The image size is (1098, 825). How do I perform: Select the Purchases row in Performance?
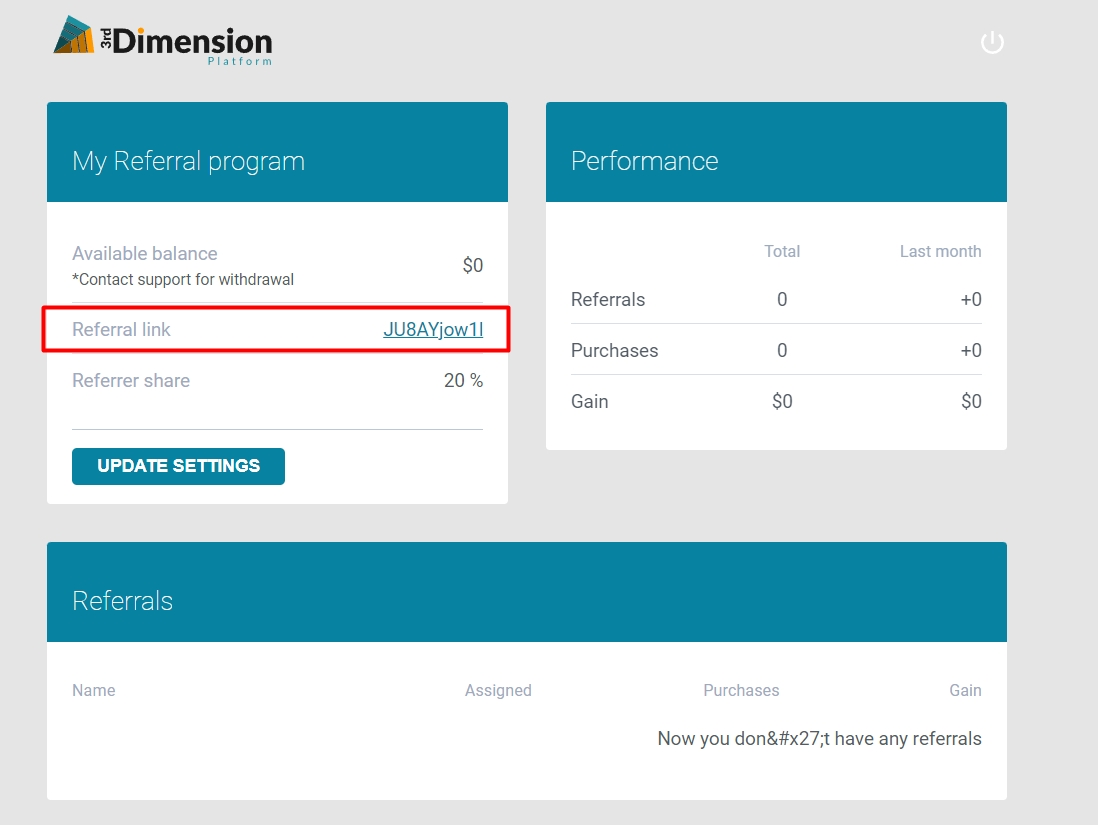coord(614,351)
